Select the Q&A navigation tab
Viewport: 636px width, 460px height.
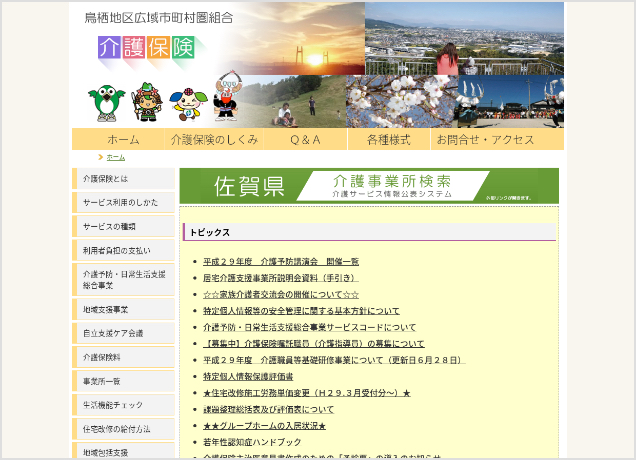[x=305, y=140]
